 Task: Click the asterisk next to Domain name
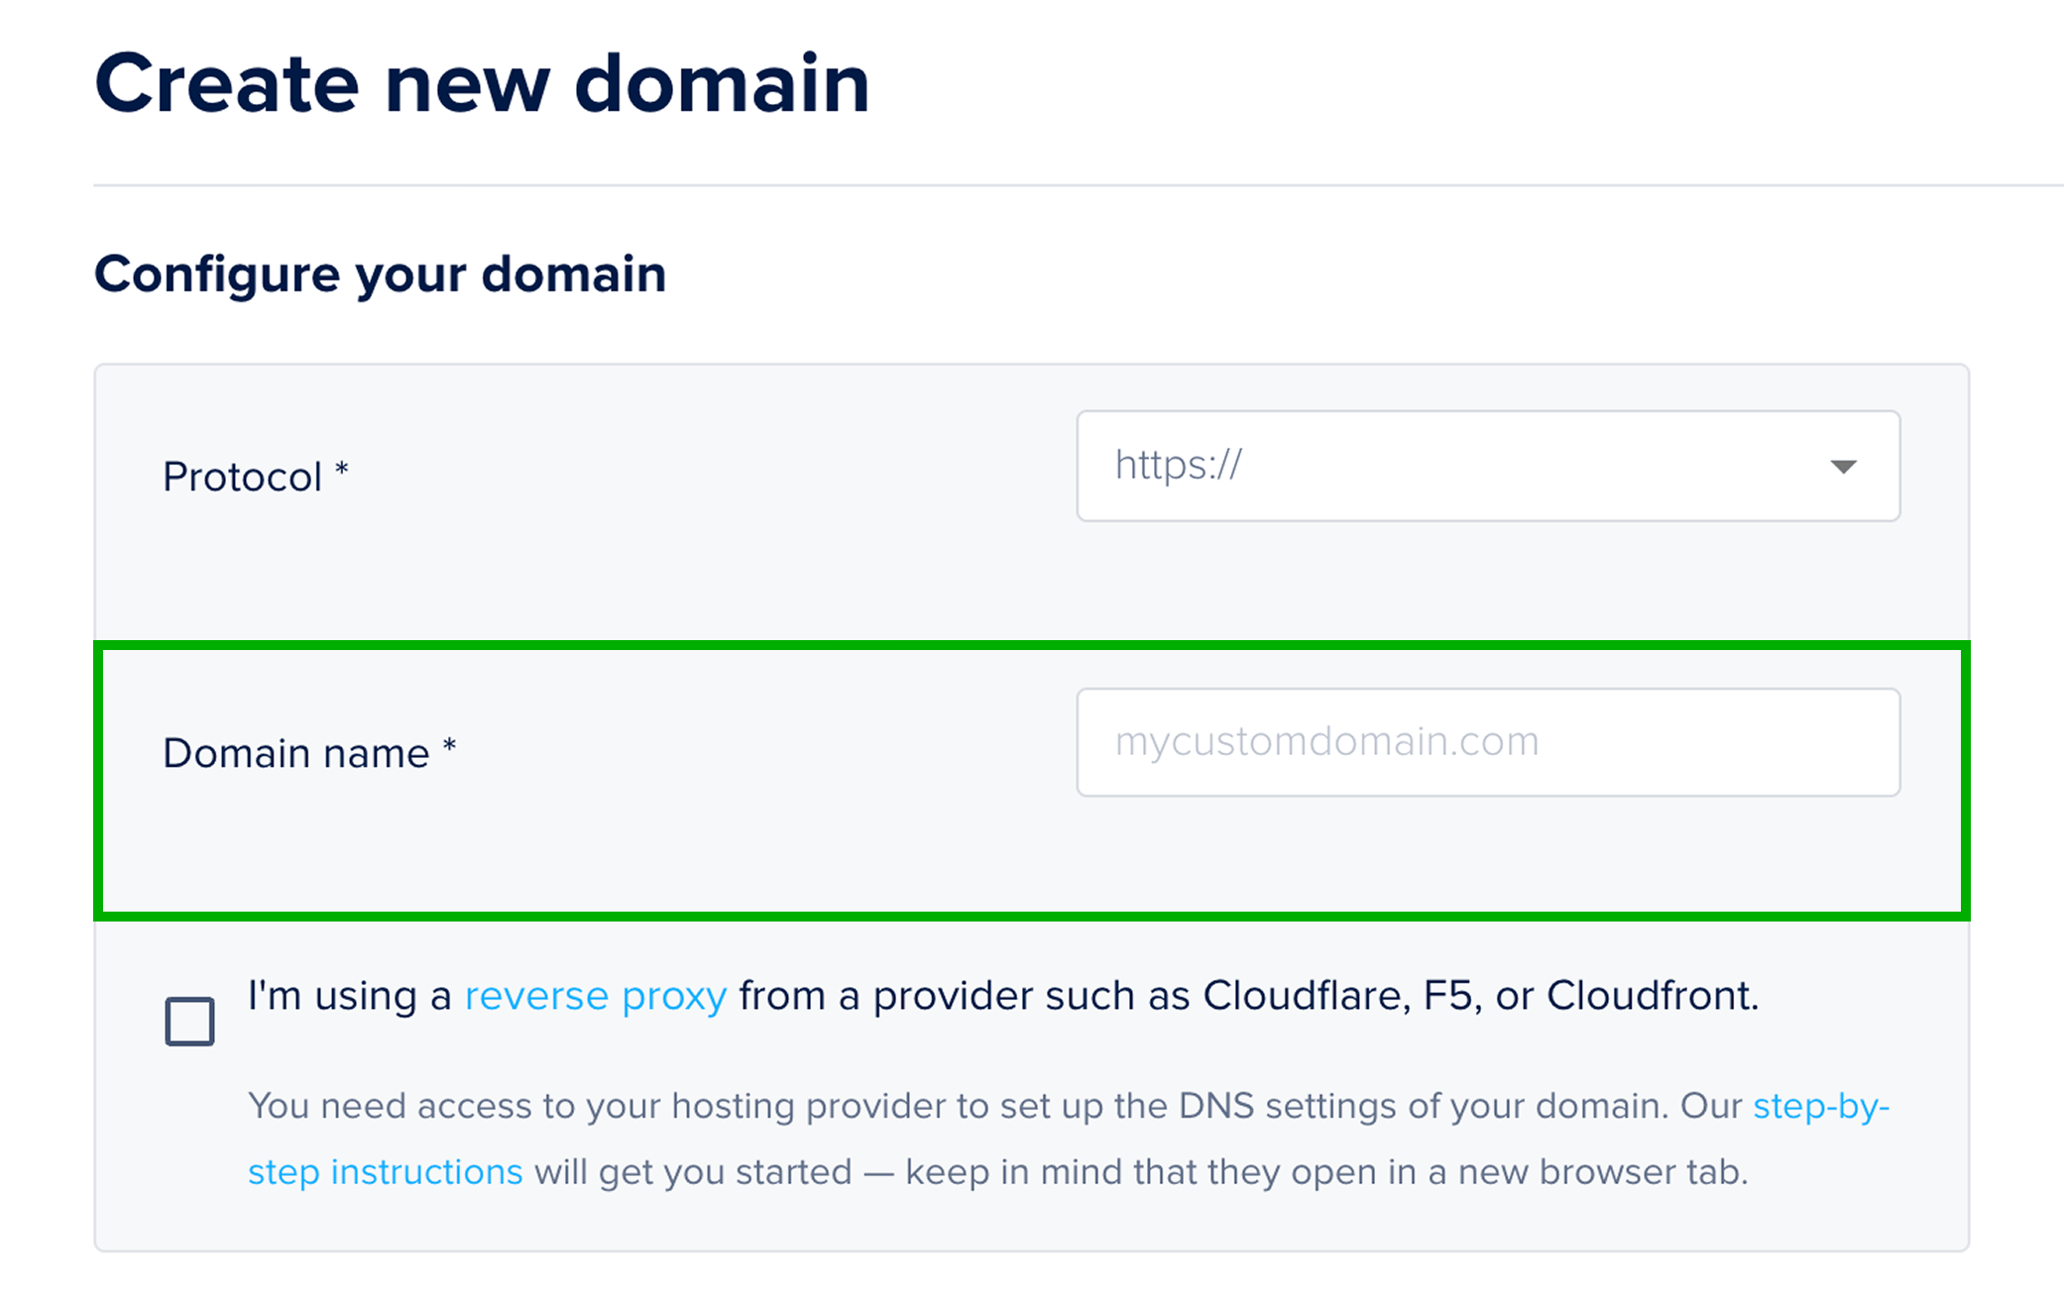452,746
